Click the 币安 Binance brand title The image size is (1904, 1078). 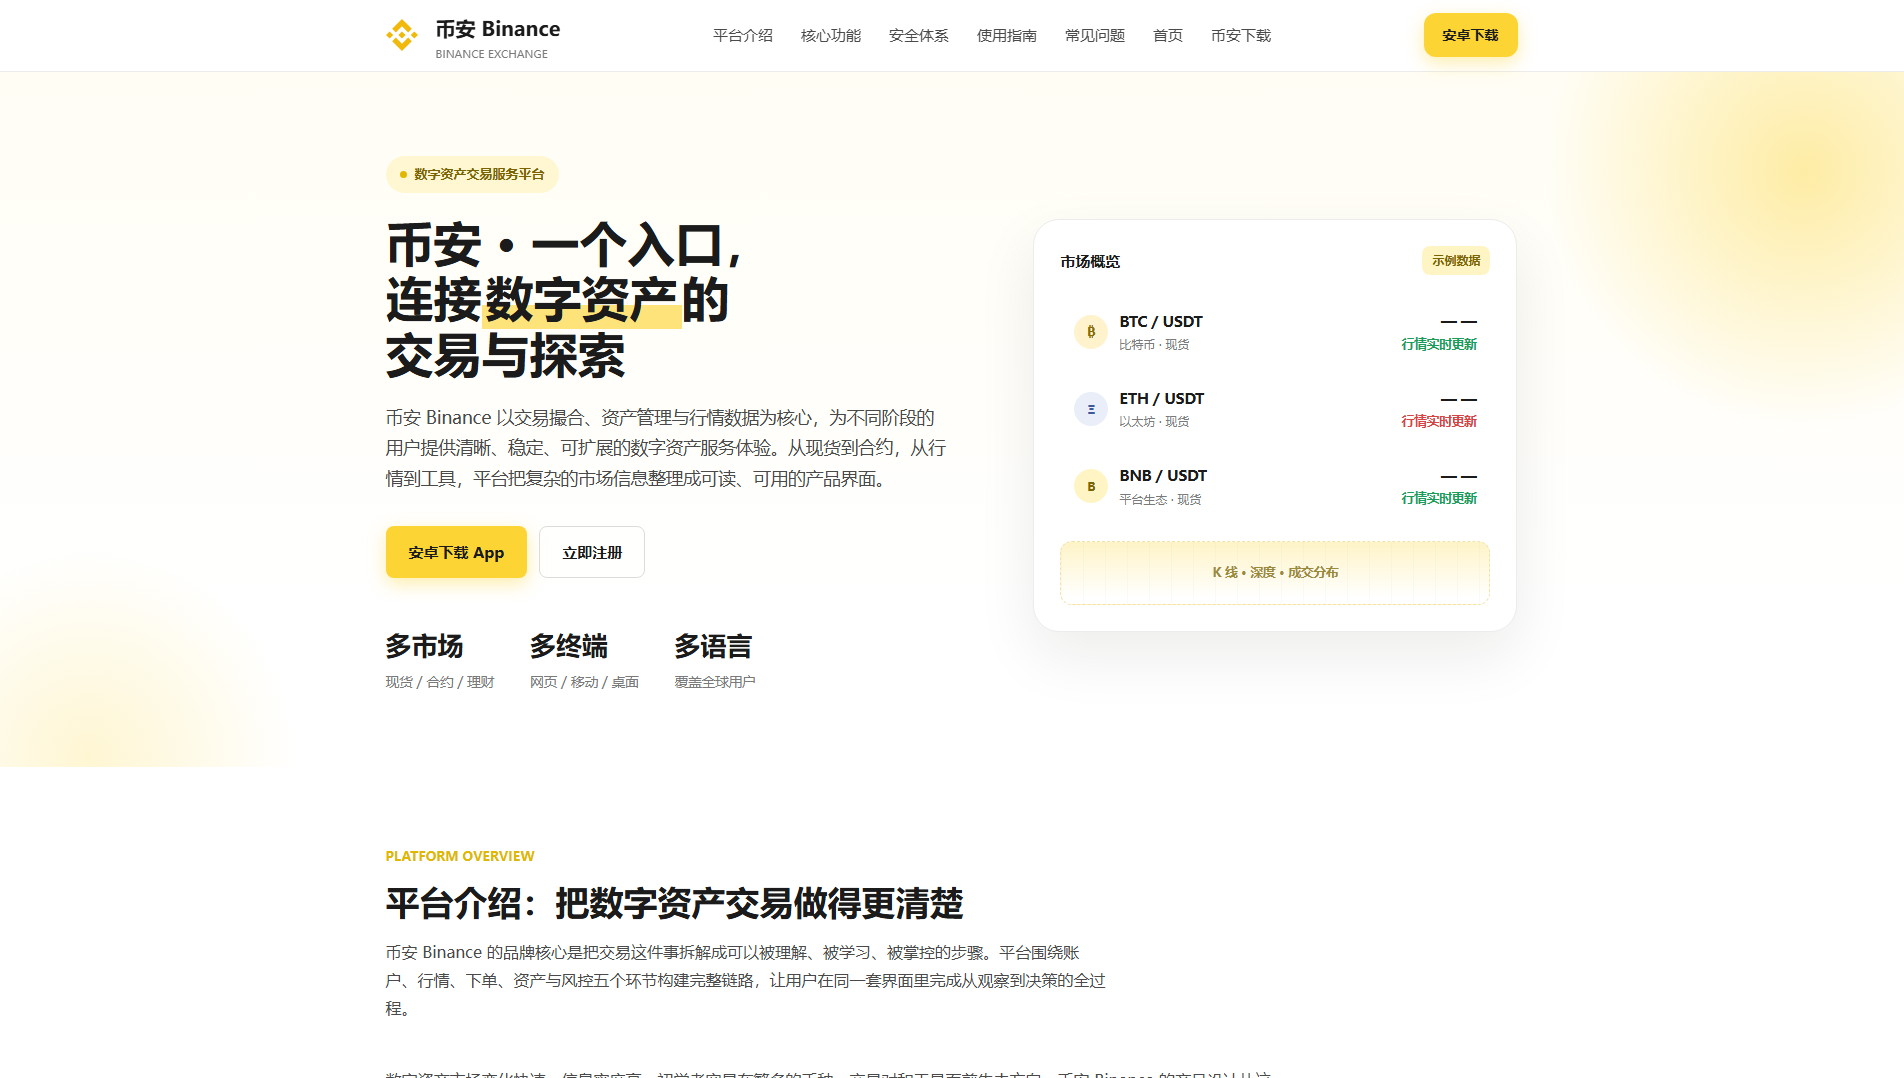tap(498, 29)
